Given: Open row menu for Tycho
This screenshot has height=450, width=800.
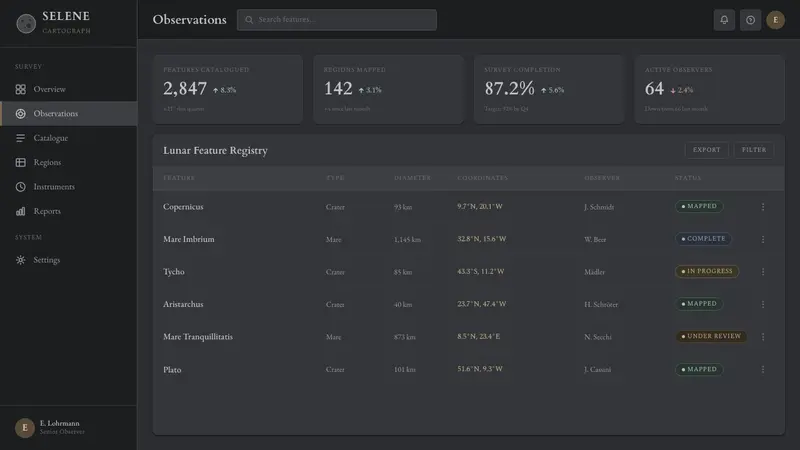Looking at the screenshot, I should point(763,272).
